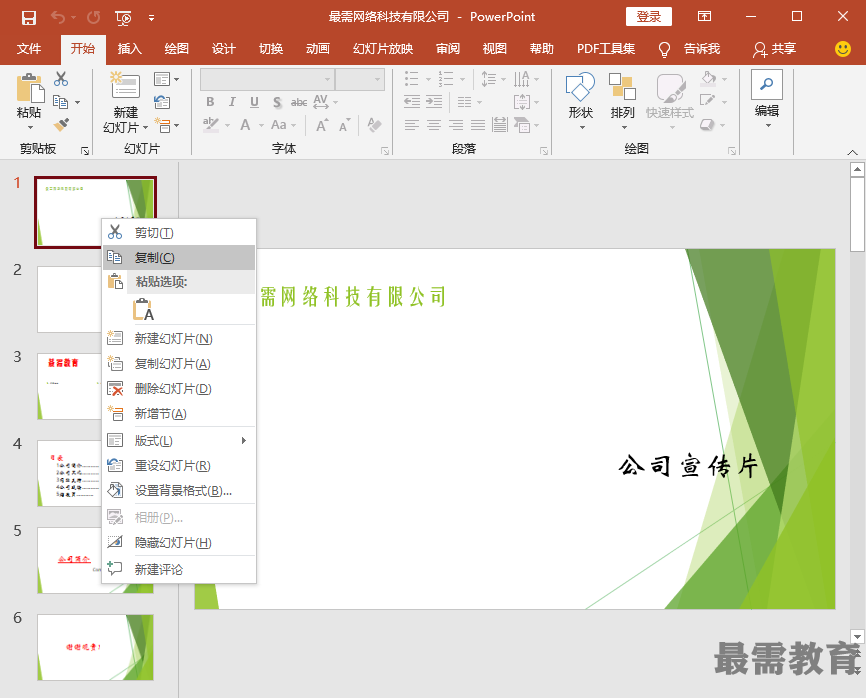Screen dimensions: 866x698
Task: Click the Save icon in quick access toolbar
Action: (29, 18)
